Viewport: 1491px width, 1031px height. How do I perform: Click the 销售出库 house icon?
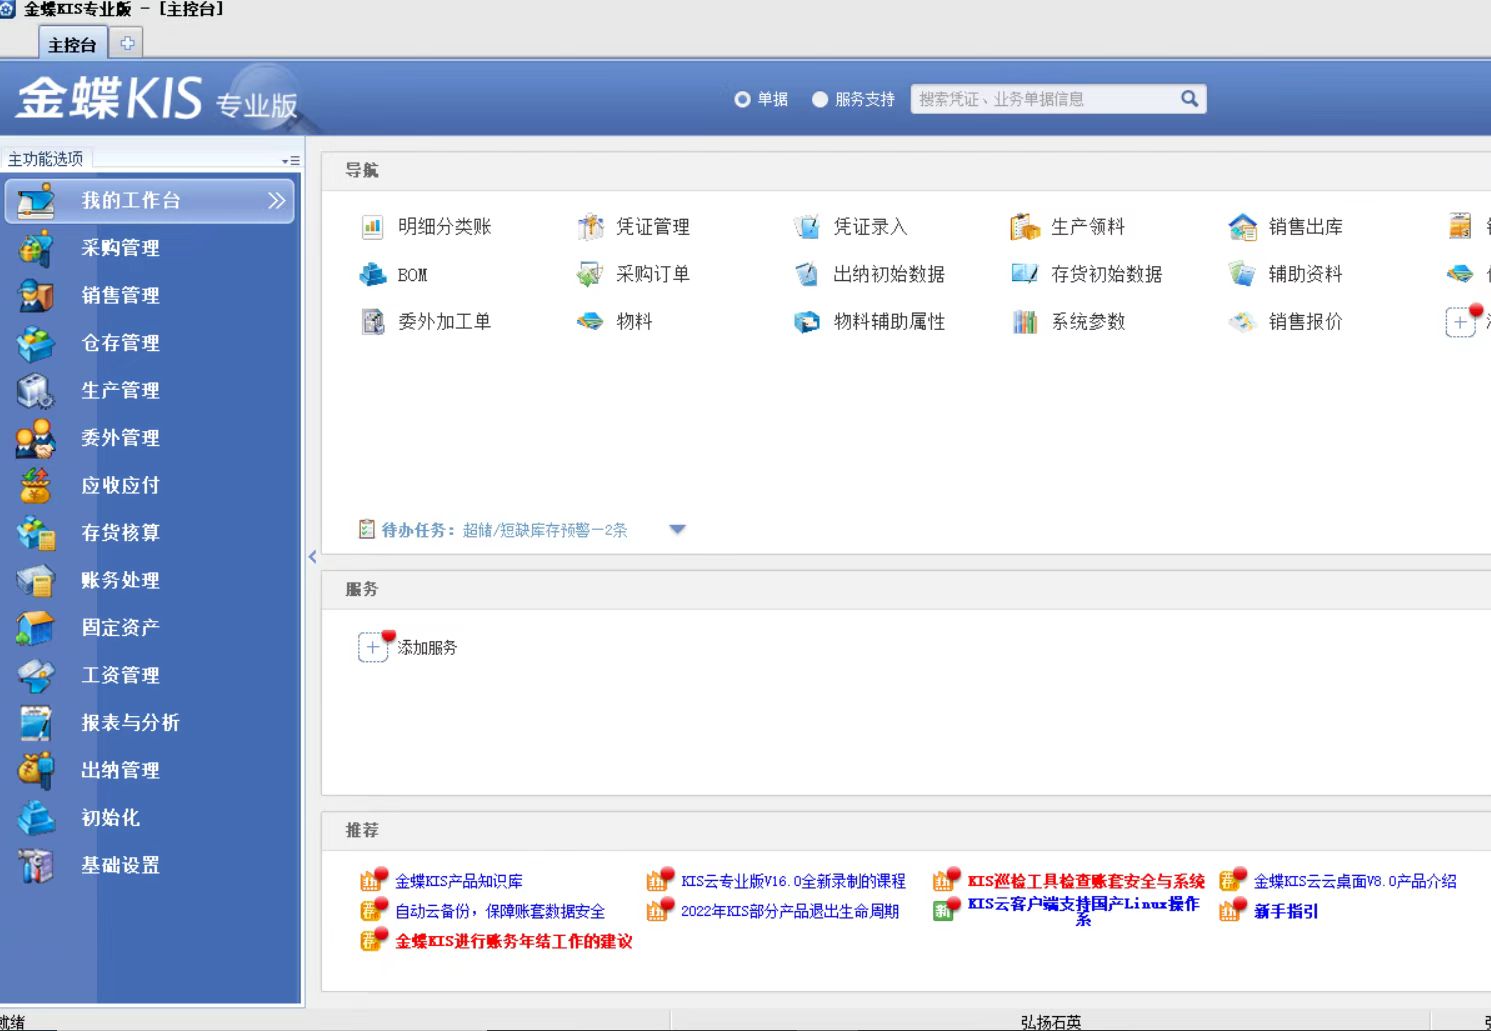[1242, 227]
